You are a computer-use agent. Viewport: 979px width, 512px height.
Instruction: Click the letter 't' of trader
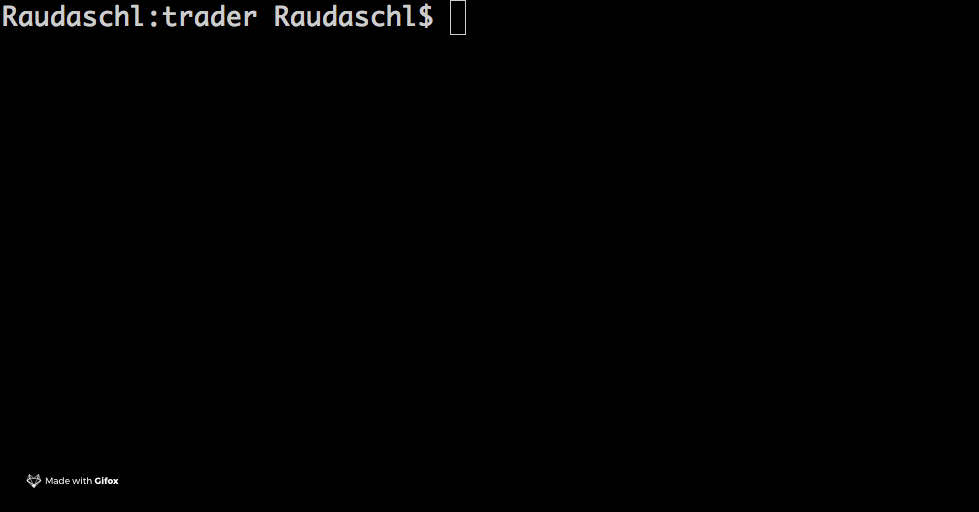point(170,17)
